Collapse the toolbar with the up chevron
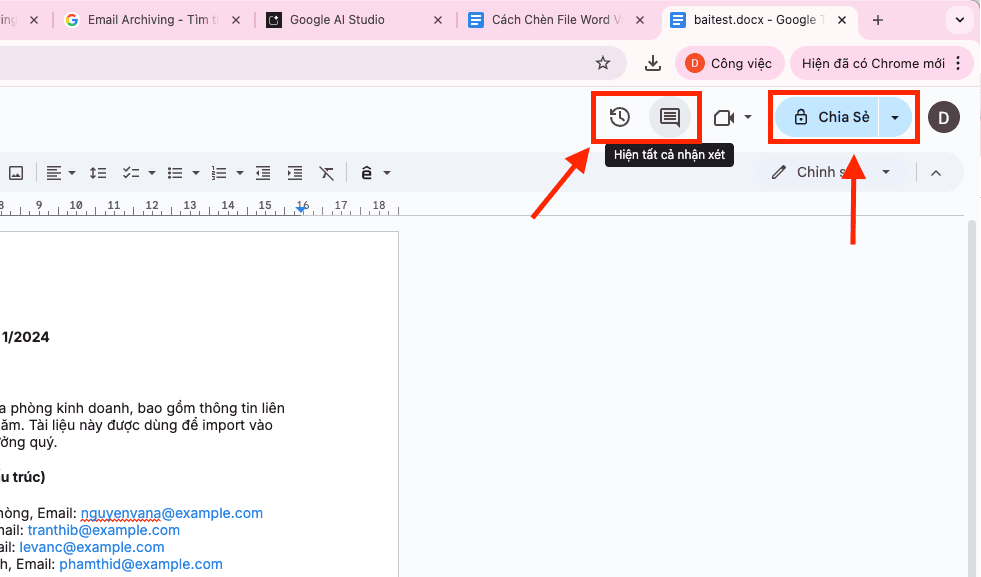981x577 pixels. [x=936, y=173]
